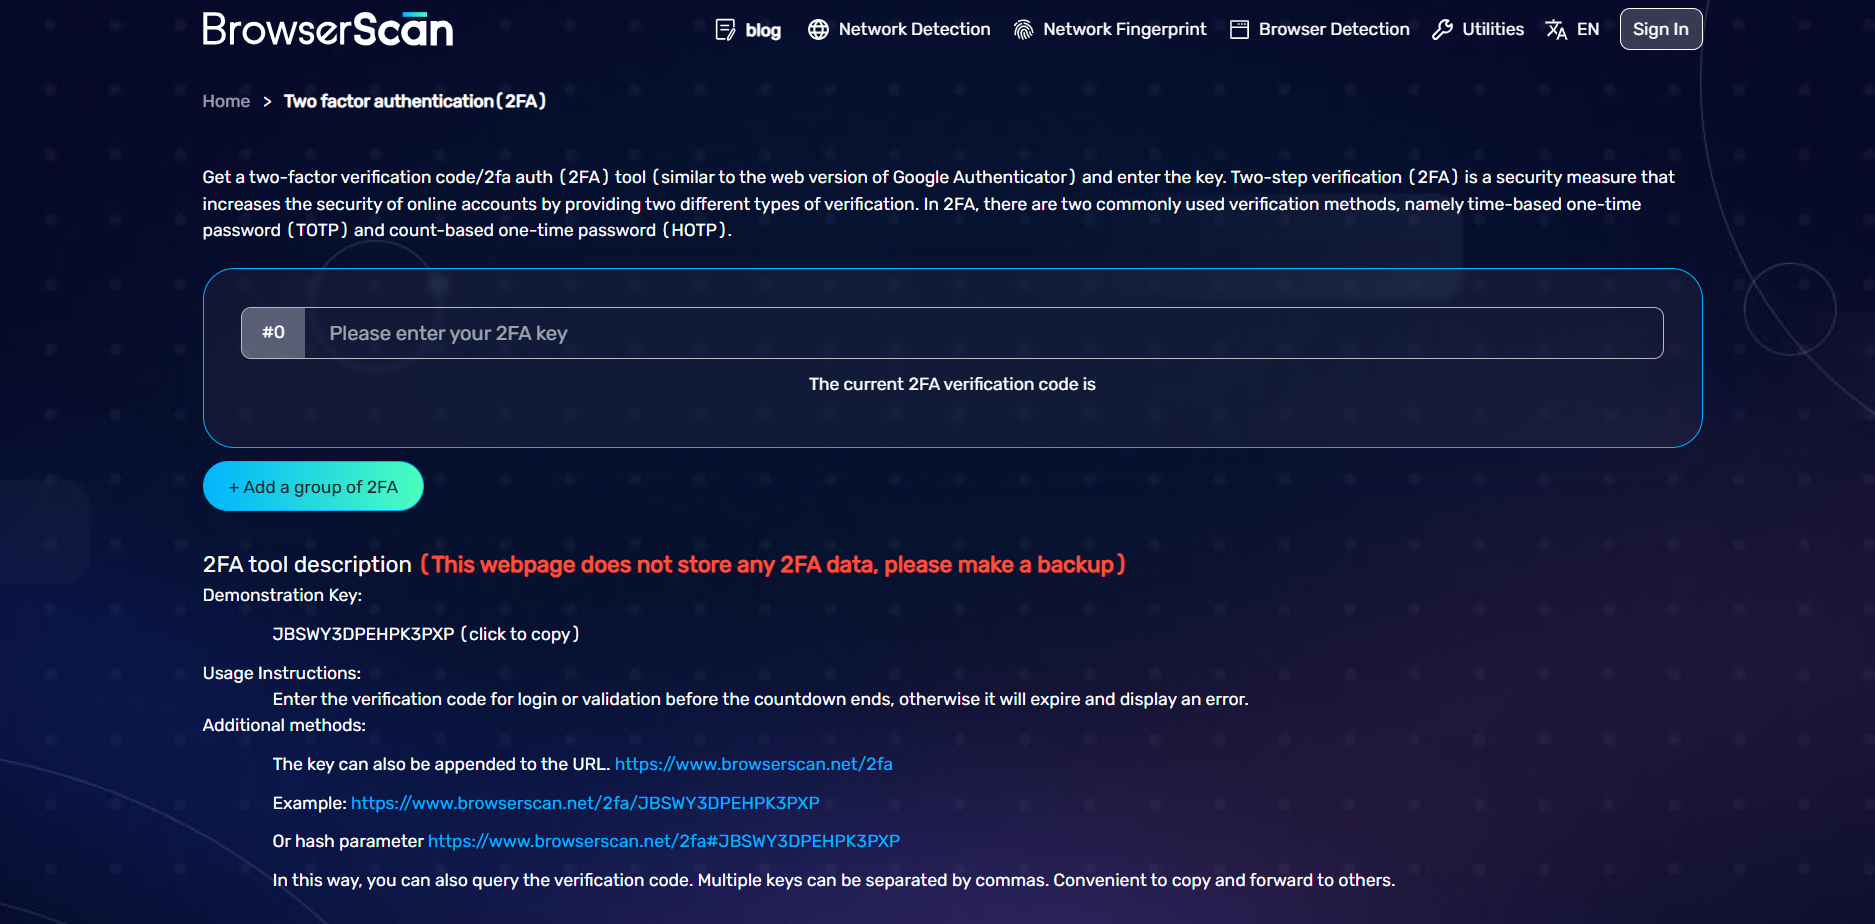The height and width of the screenshot is (924, 1875).
Task: Open the blog menu item
Action: 763,30
